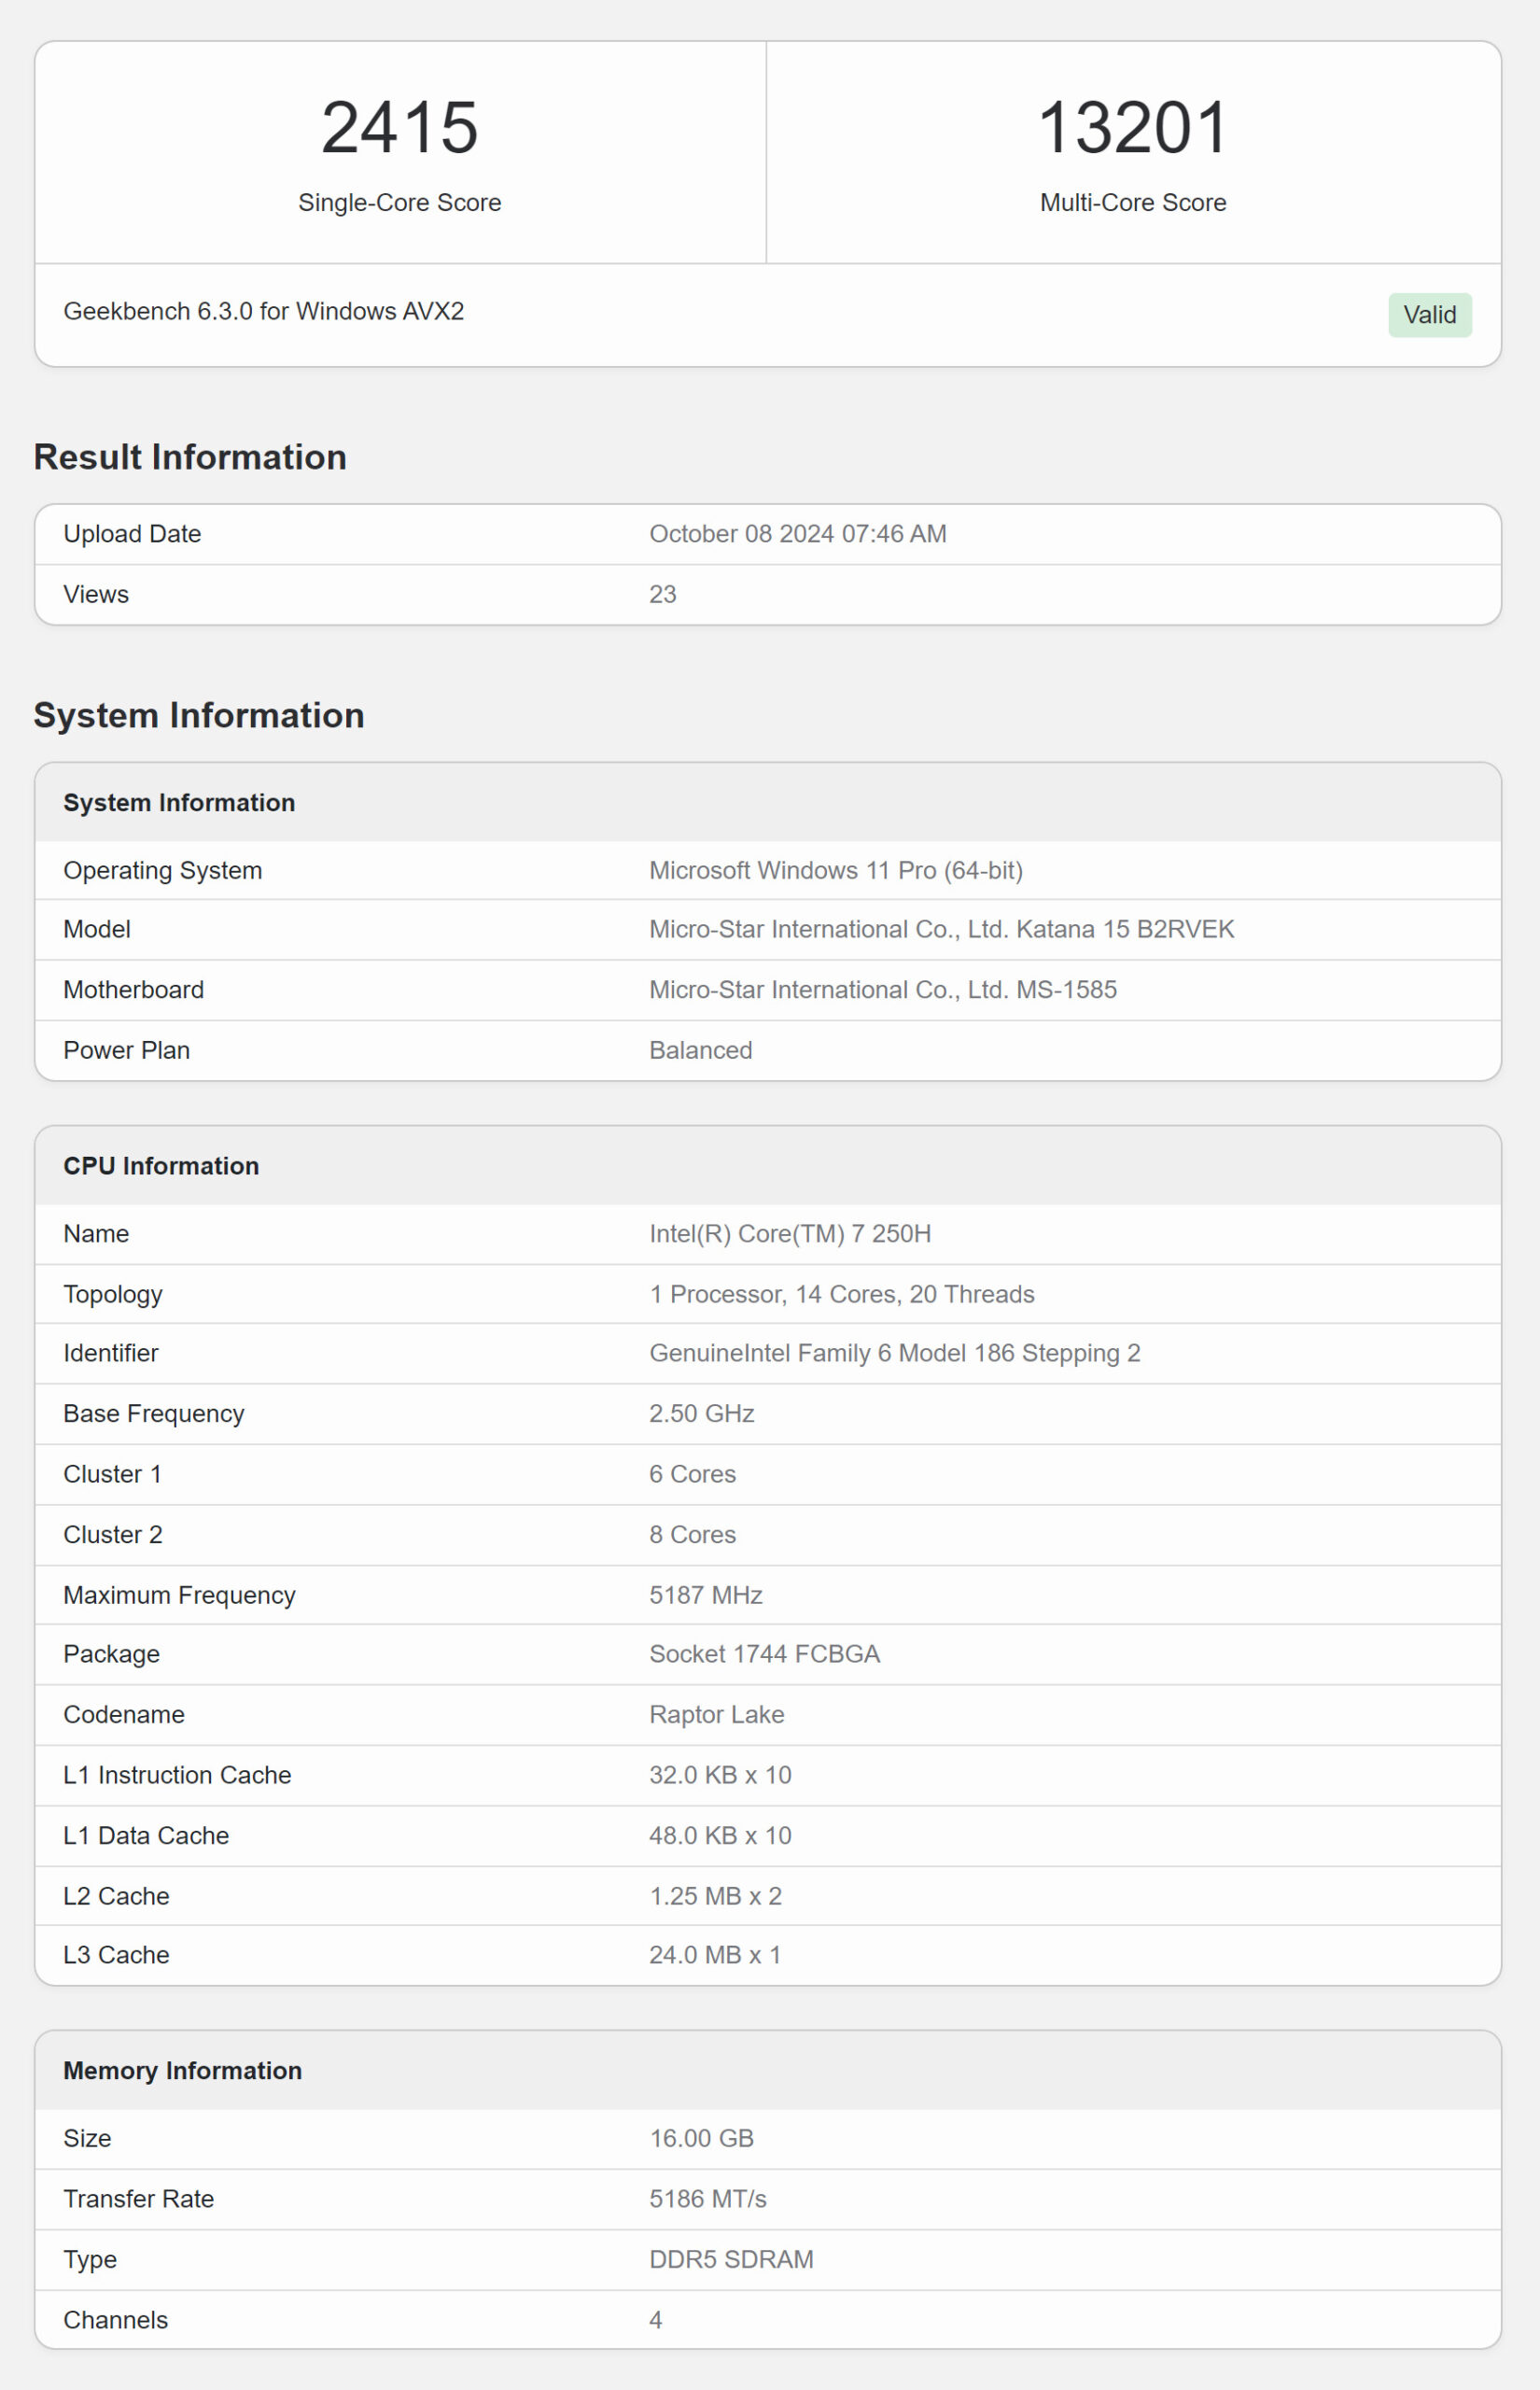Select maximum frequency 5187 MHz
1540x2390 pixels.
pos(705,1595)
